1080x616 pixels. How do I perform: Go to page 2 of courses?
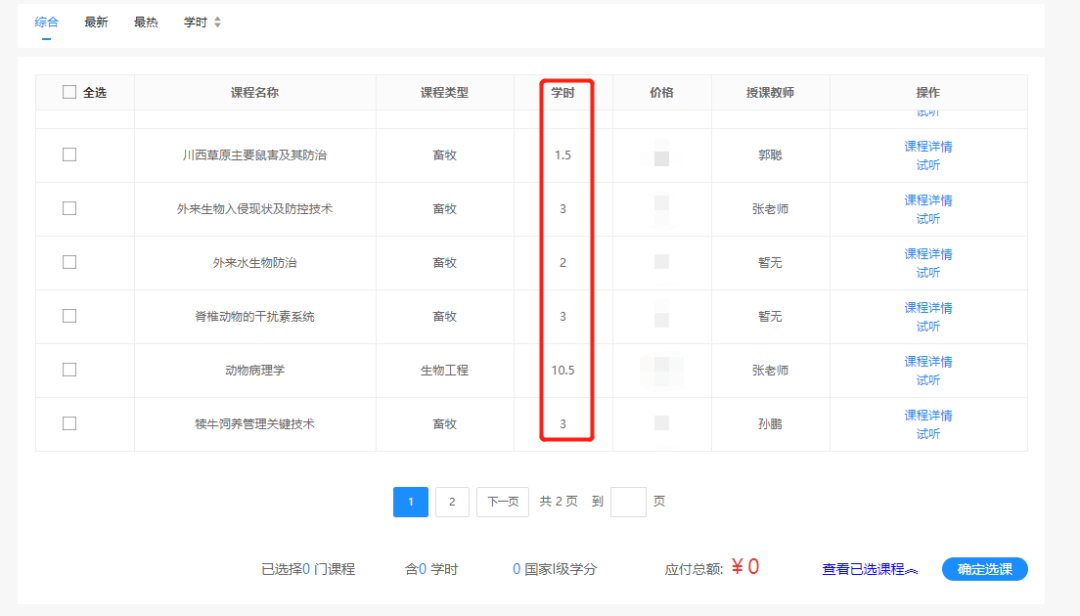point(451,501)
